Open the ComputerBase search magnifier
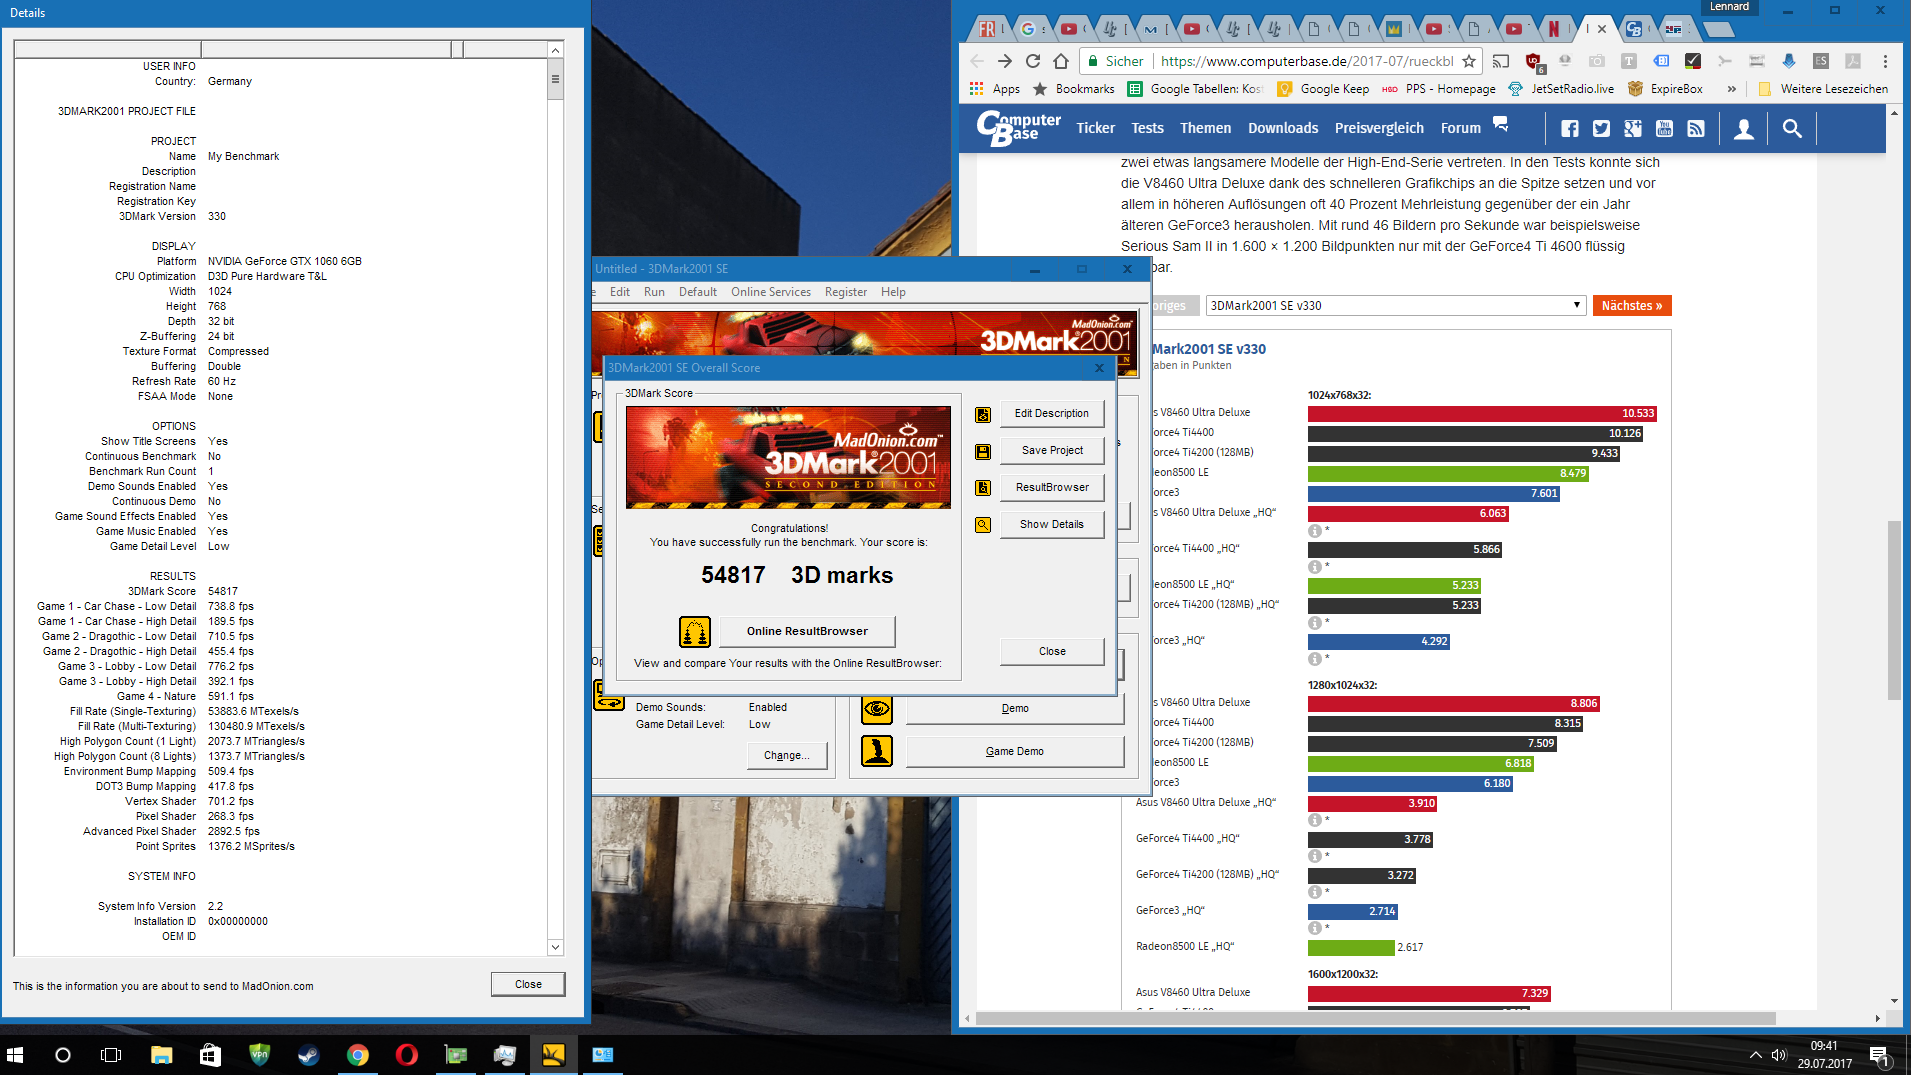Image resolution: width=1911 pixels, height=1075 pixels. 1792,129
